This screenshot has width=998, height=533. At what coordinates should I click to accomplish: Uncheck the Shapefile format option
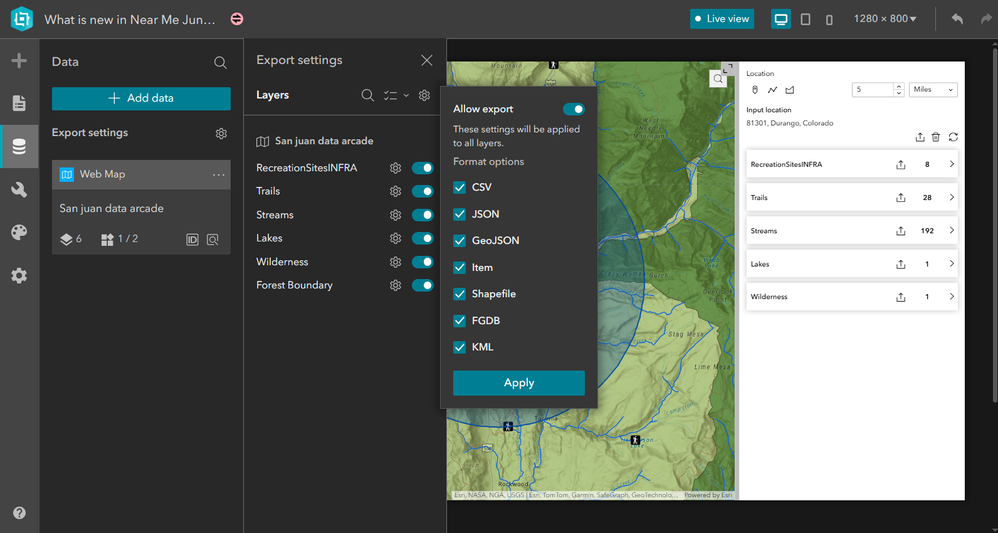(460, 294)
